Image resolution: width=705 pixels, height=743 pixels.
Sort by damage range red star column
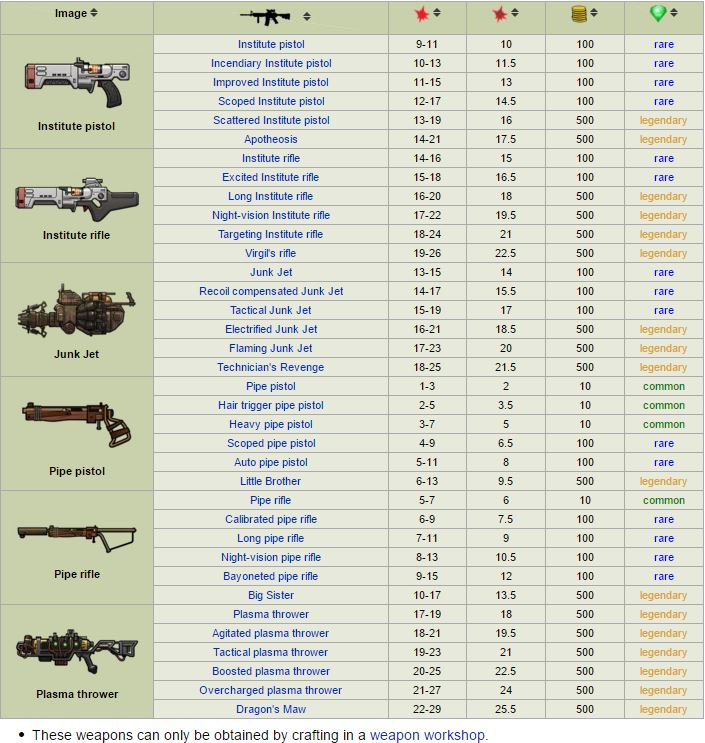437,13
